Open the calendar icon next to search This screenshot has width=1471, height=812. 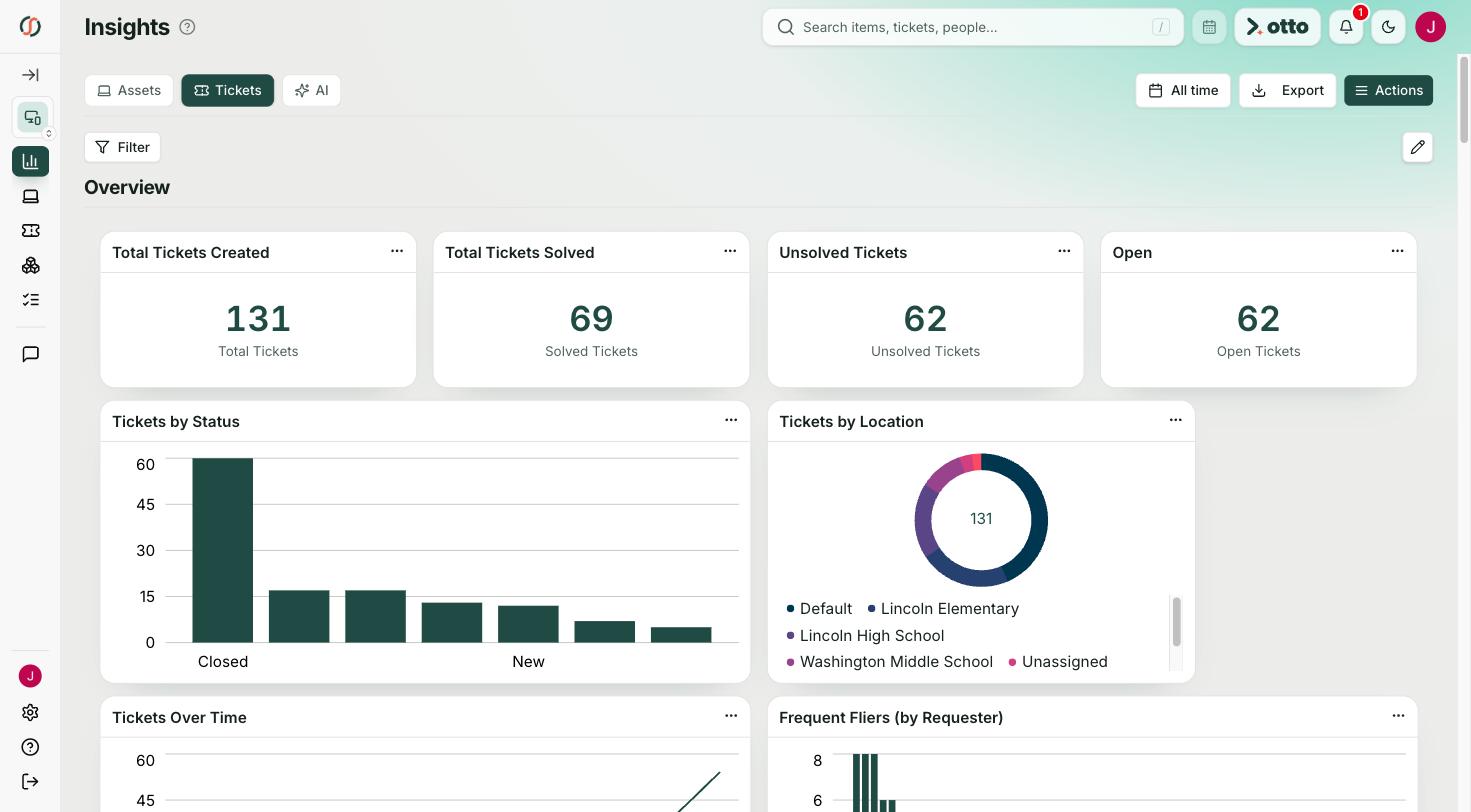[x=1209, y=27]
